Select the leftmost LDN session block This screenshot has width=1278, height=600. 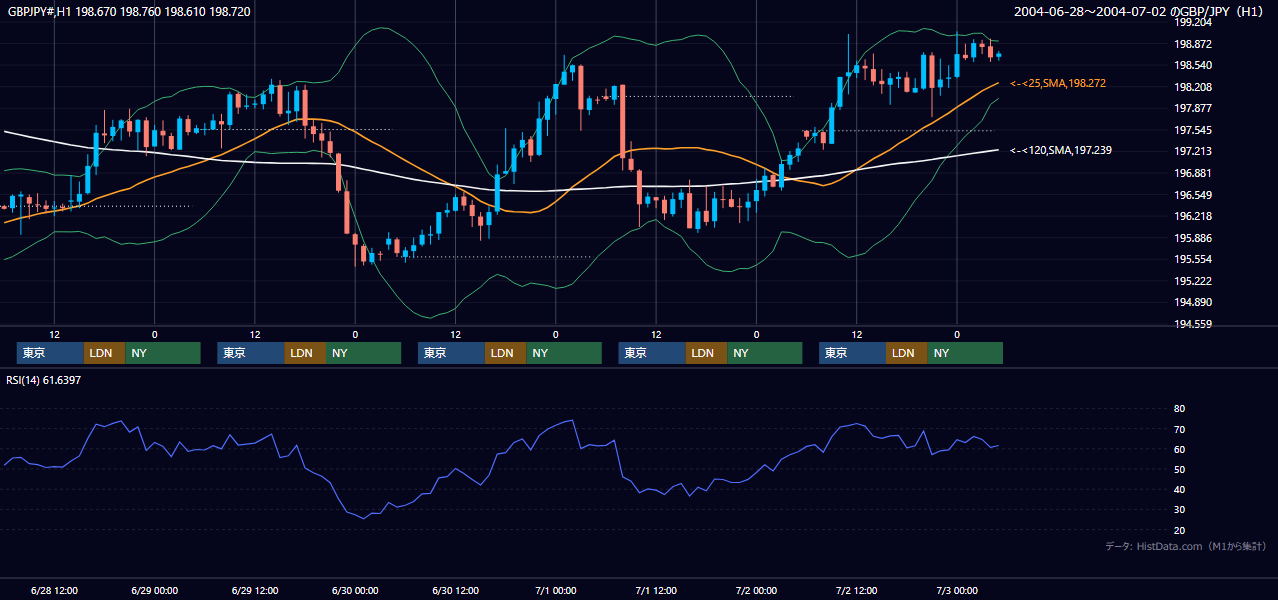pyautogui.click(x=104, y=353)
